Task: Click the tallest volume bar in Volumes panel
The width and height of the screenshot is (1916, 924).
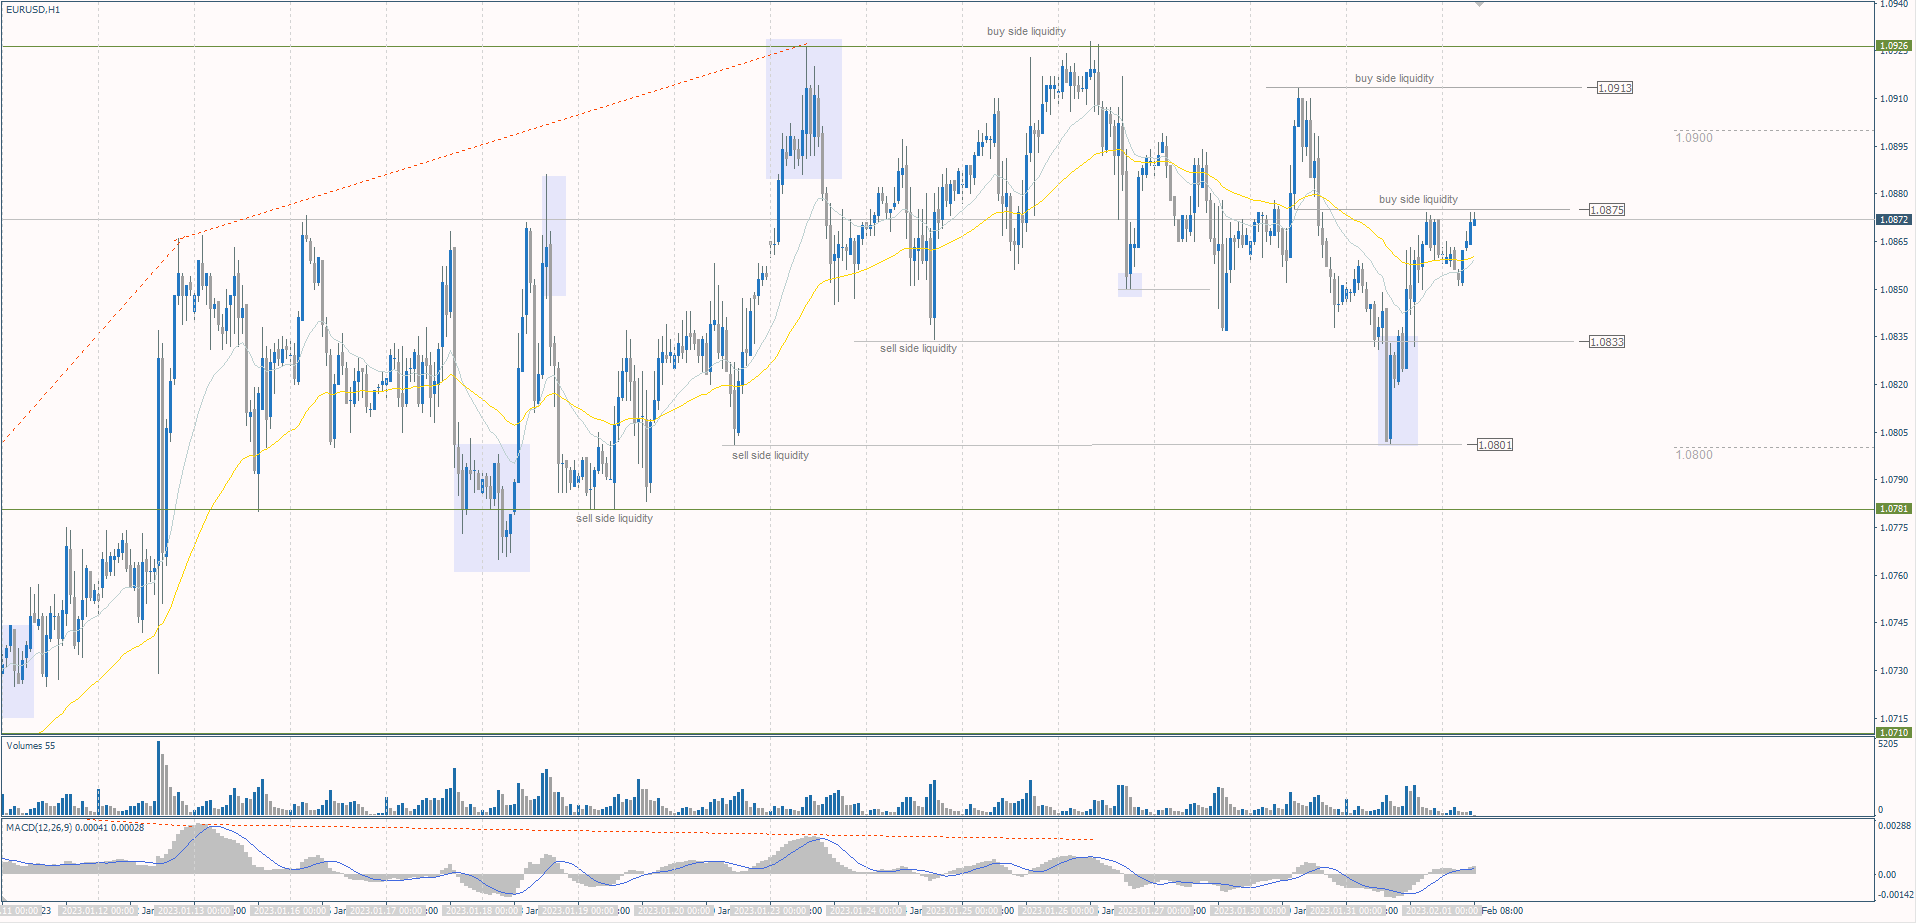Action: pos(158,778)
